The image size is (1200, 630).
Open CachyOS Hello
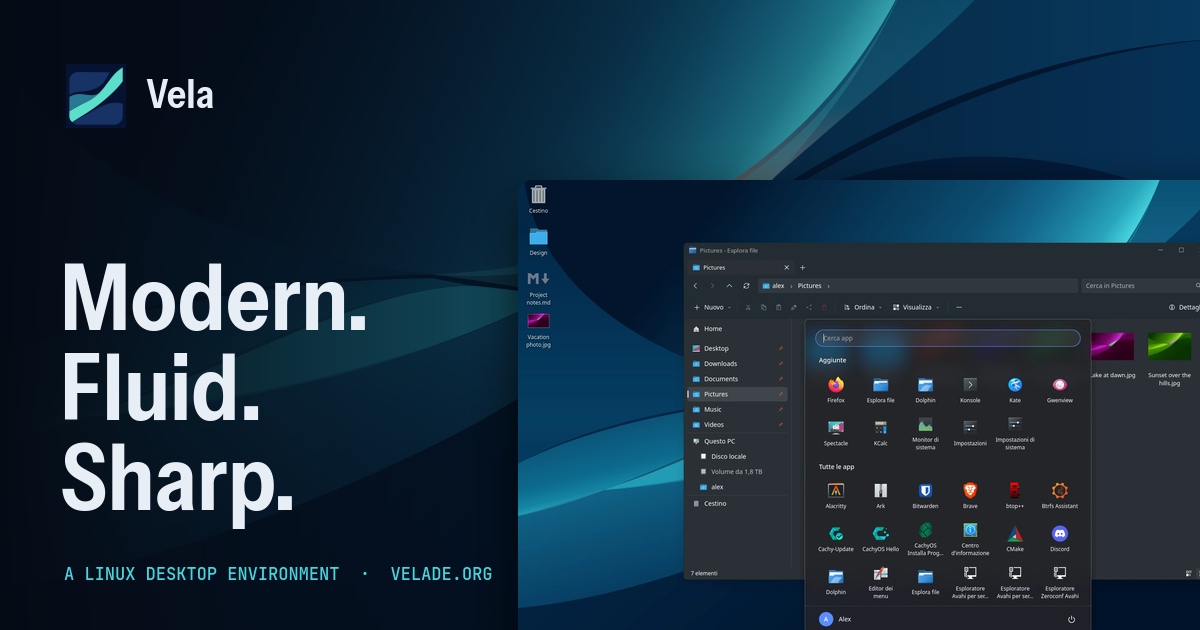[x=881, y=538]
